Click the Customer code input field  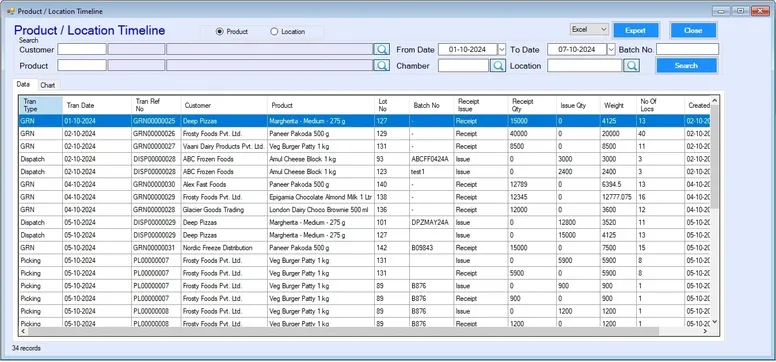click(82, 49)
